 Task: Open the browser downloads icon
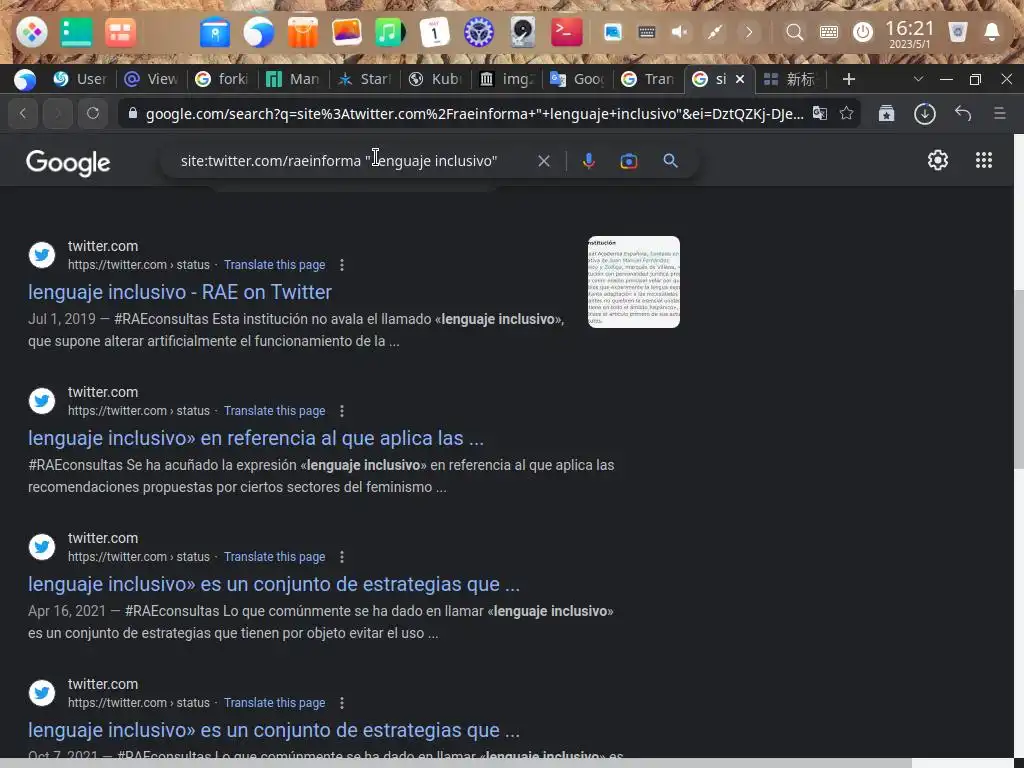click(925, 114)
